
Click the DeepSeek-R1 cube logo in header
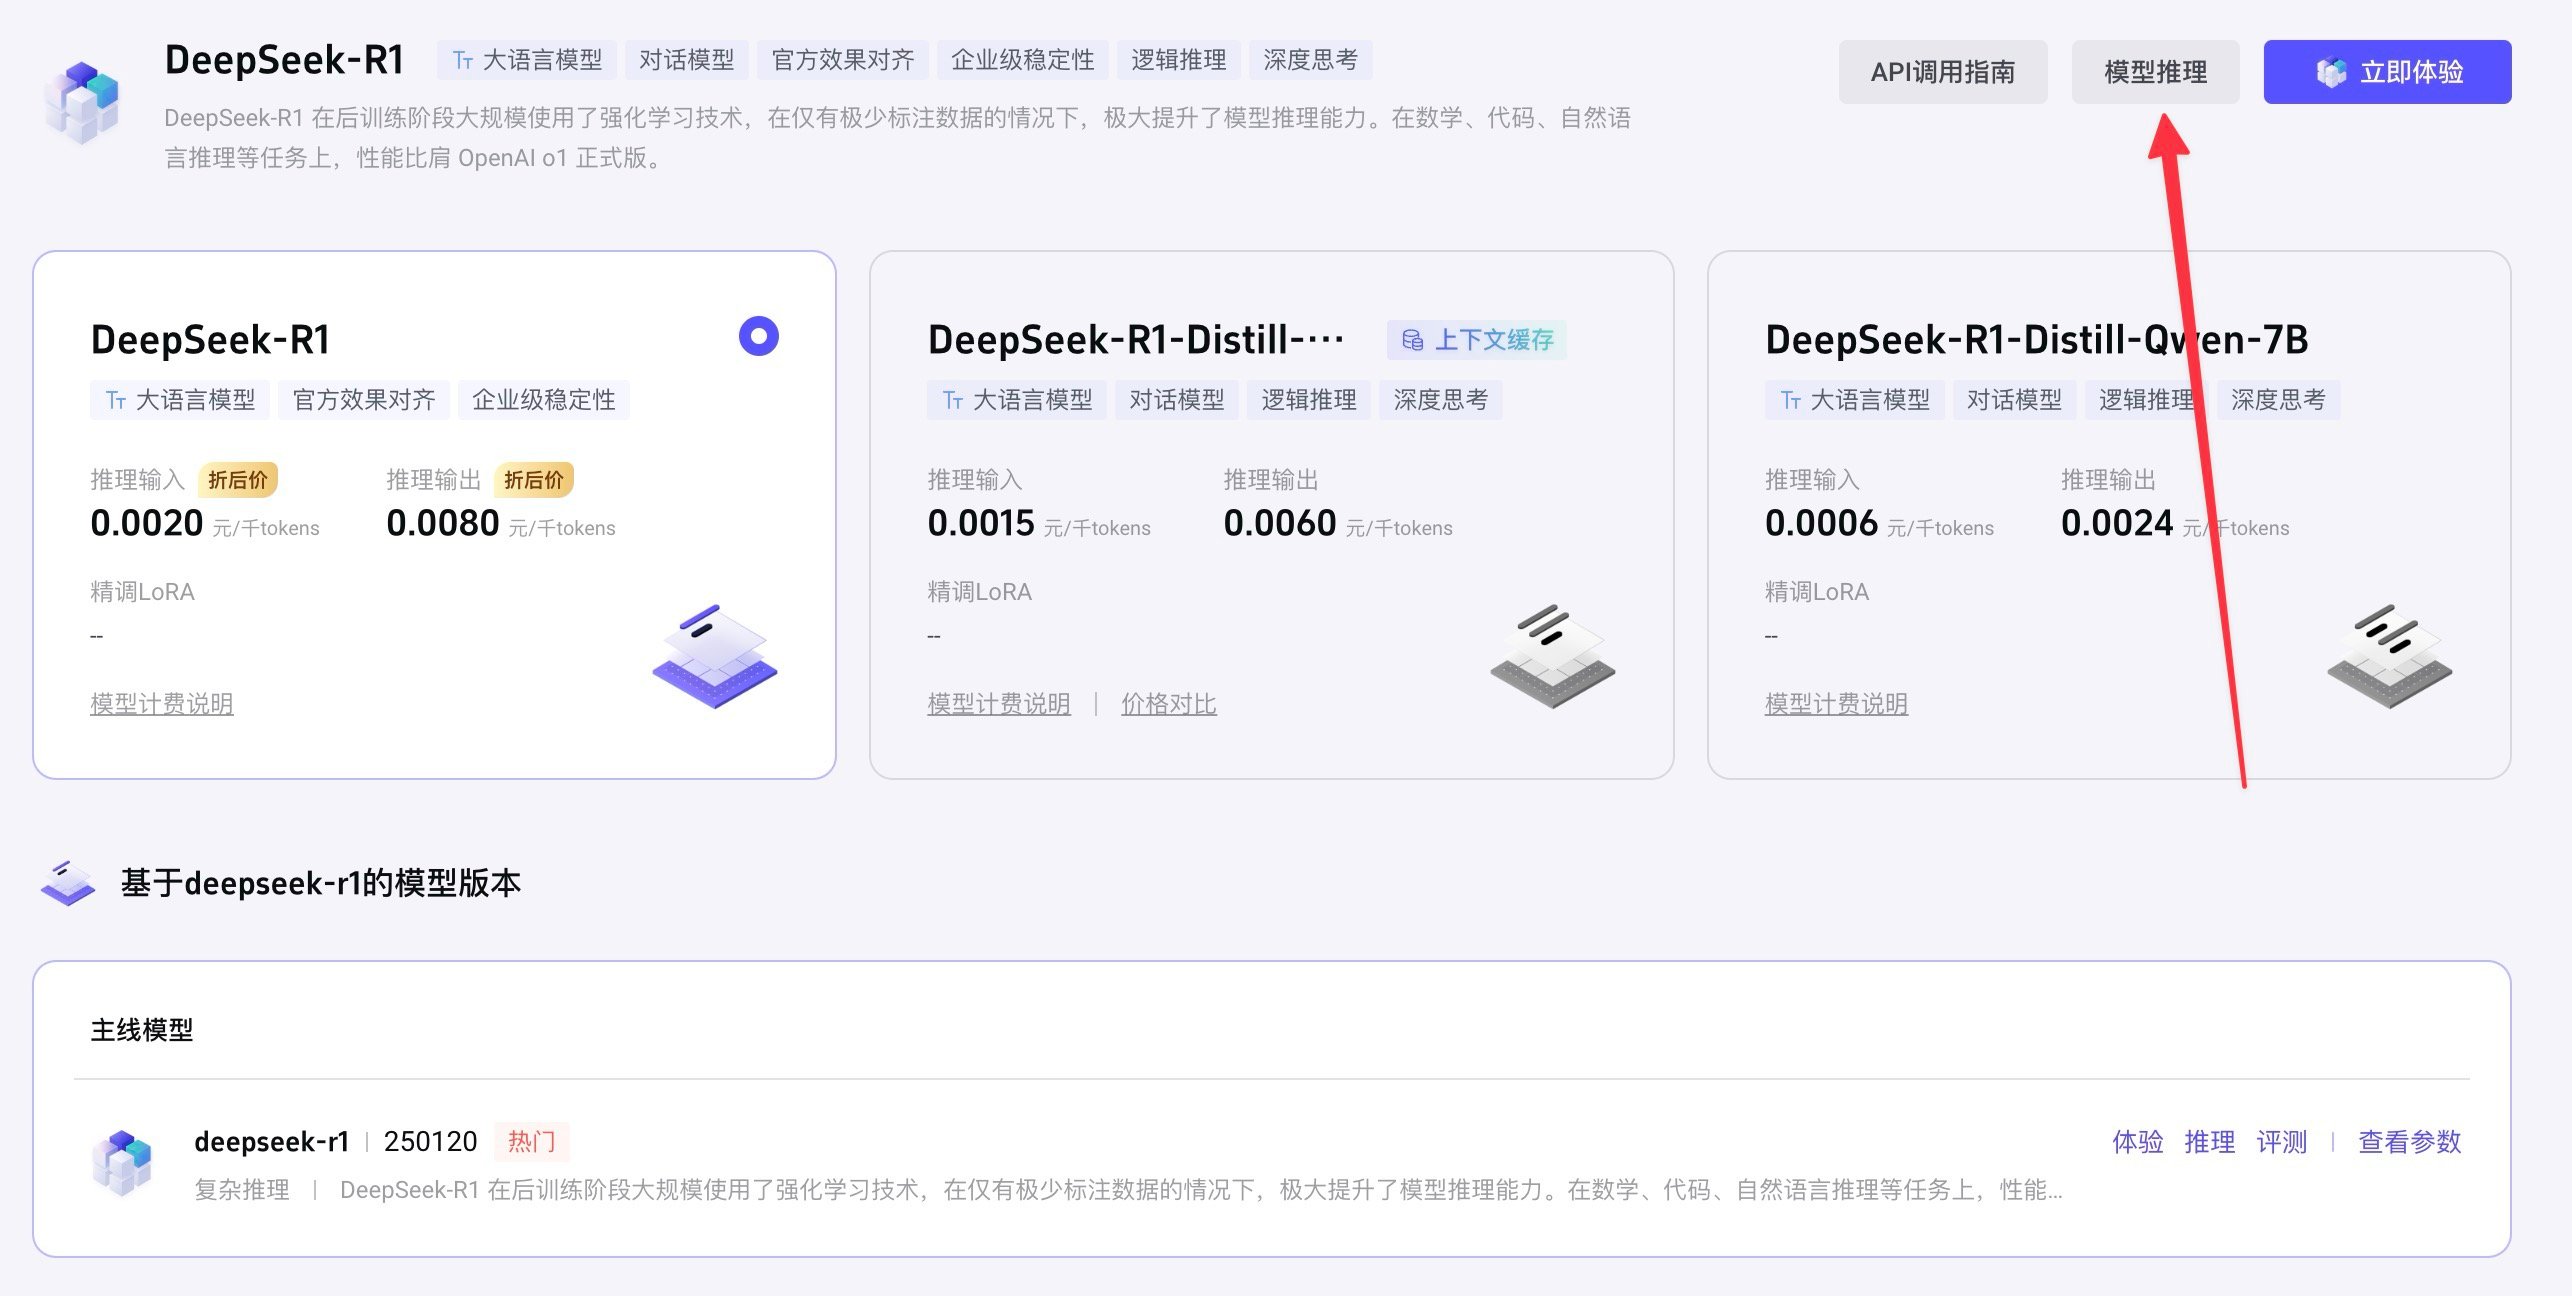pos(82,102)
